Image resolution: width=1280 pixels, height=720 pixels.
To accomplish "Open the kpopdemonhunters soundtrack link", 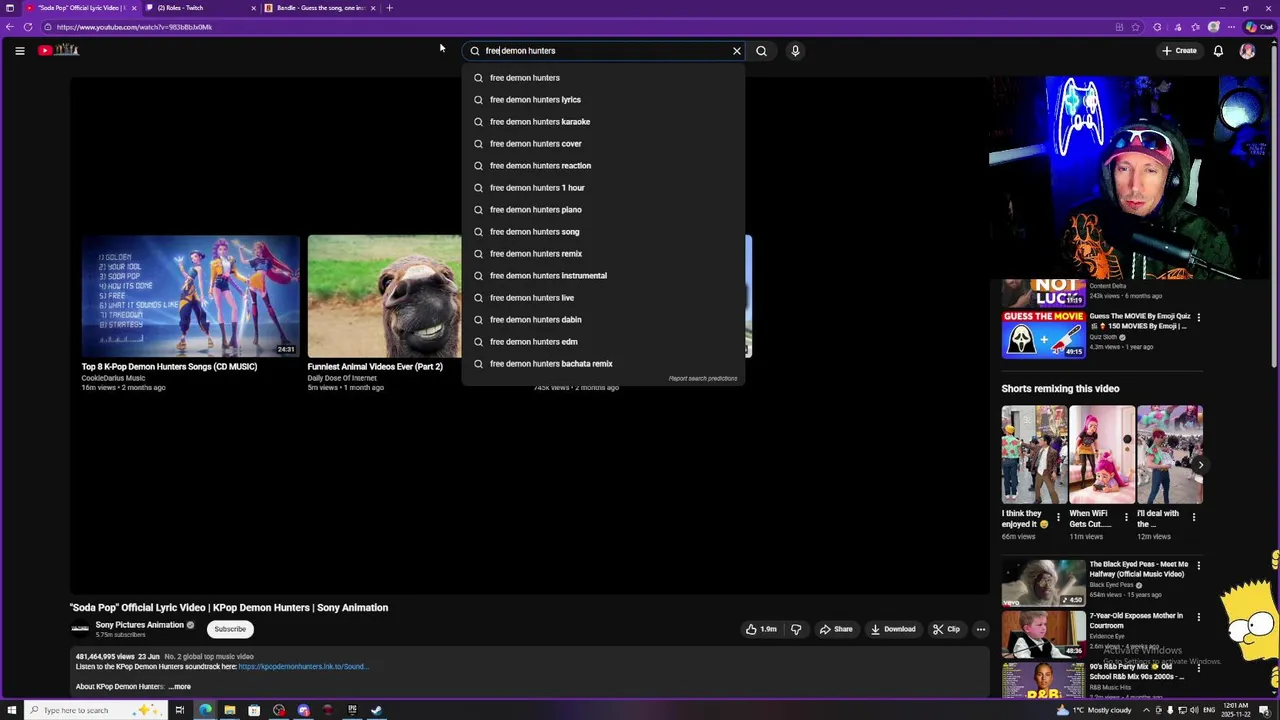I will (x=304, y=667).
